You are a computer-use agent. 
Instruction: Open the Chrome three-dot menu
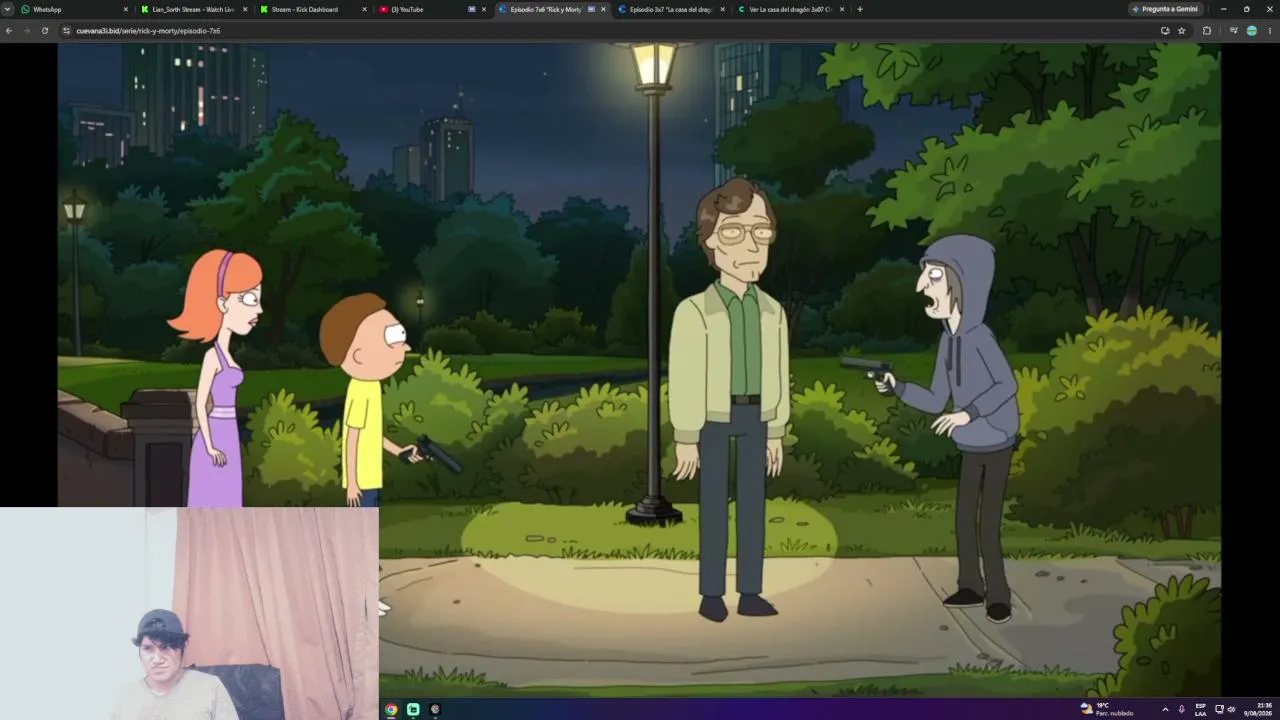click(x=1269, y=31)
